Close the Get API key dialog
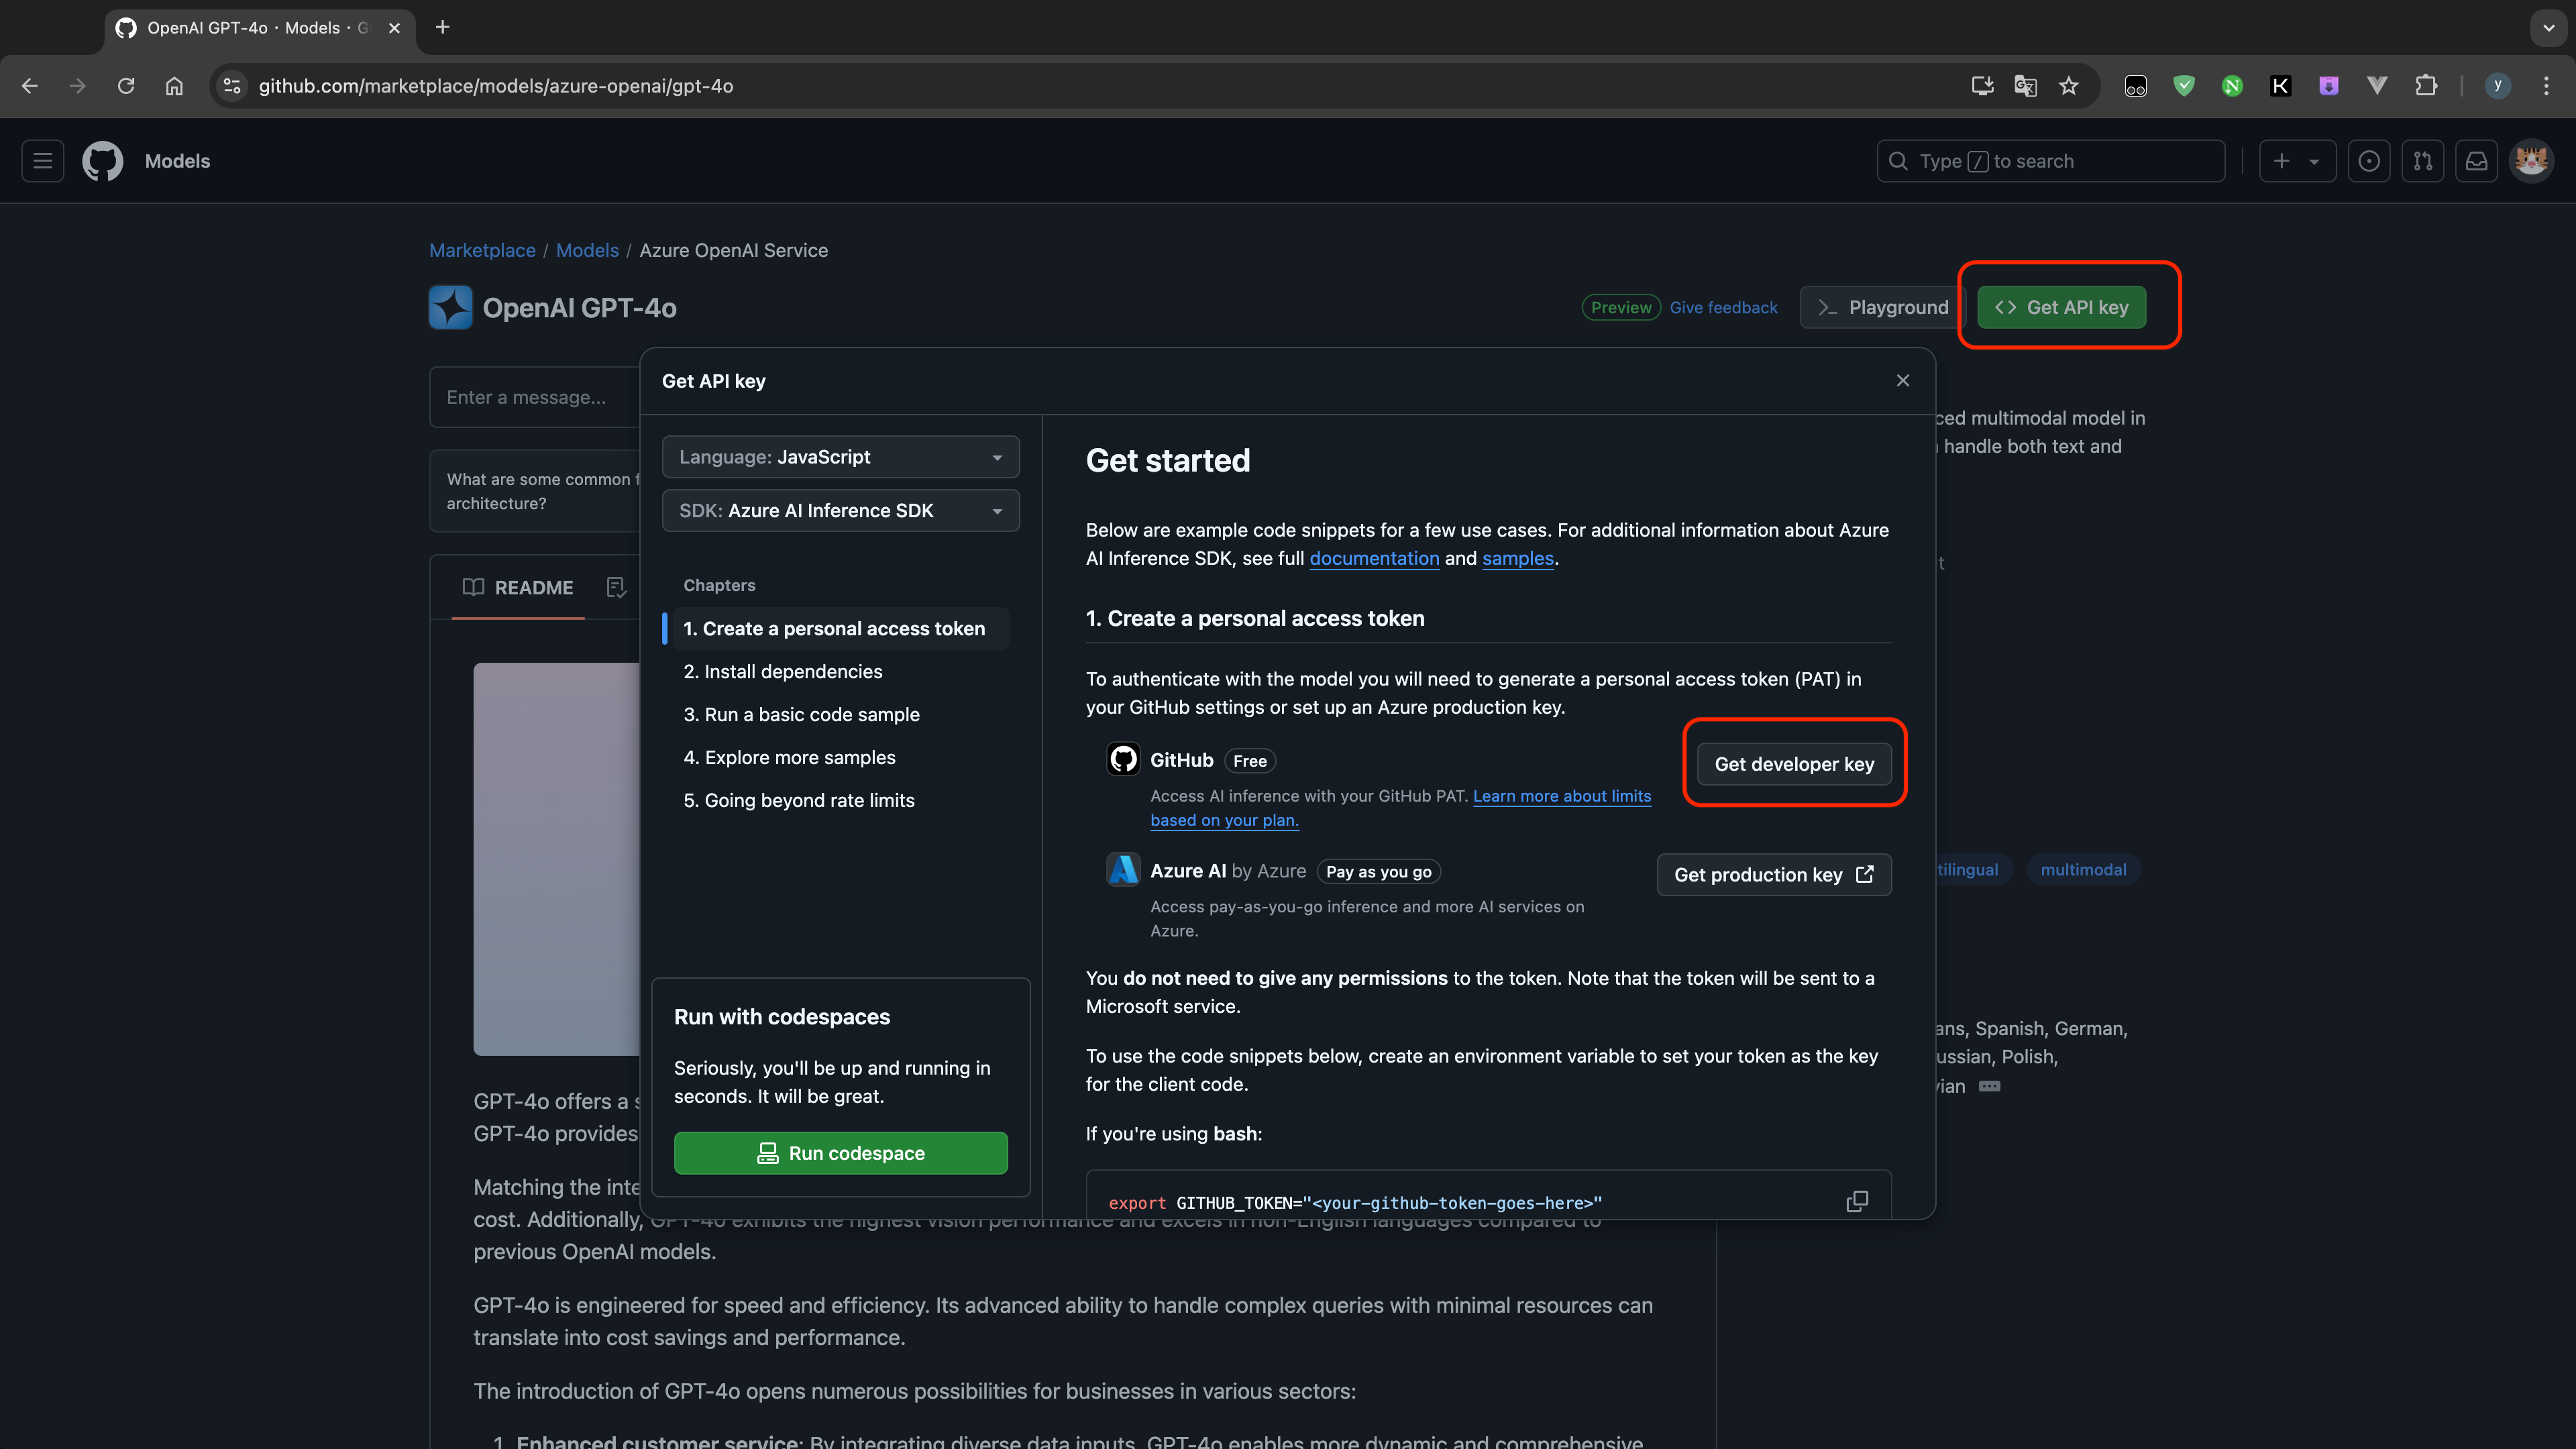The height and width of the screenshot is (1449, 2576). click(x=1902, y=380)
